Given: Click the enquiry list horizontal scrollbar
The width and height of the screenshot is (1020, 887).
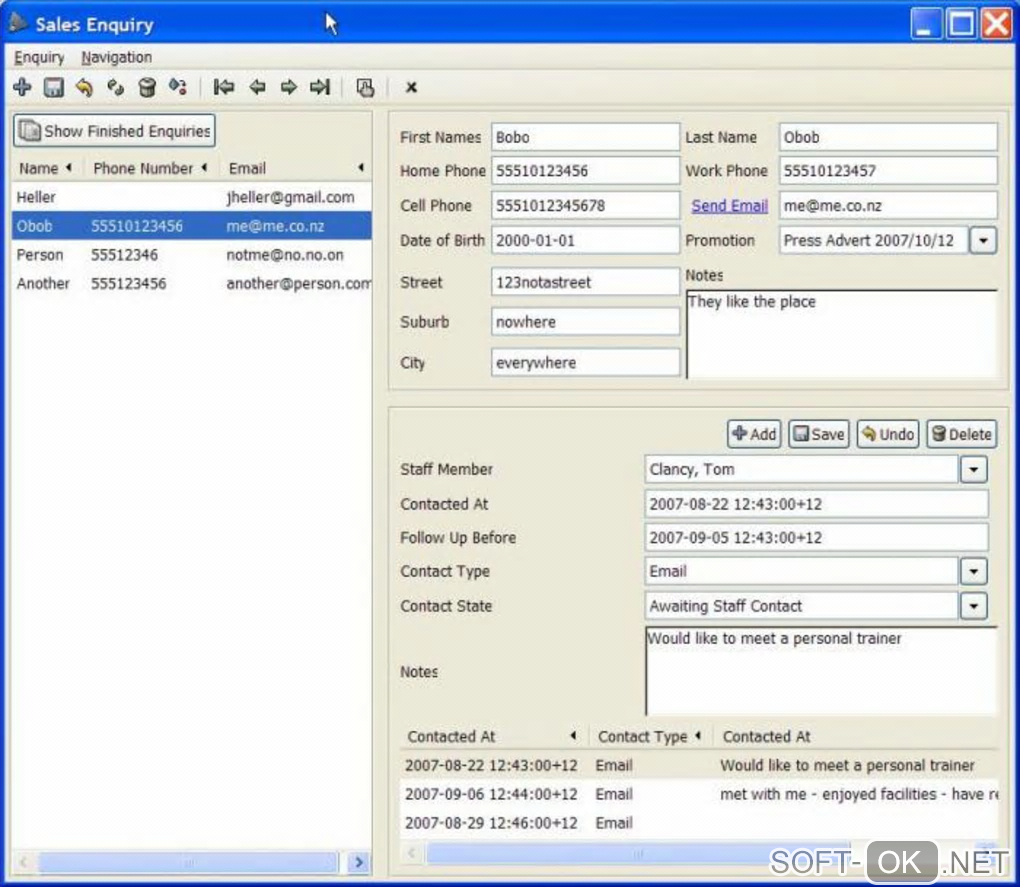Looking at the screenshot, I should tap(188, 862).
